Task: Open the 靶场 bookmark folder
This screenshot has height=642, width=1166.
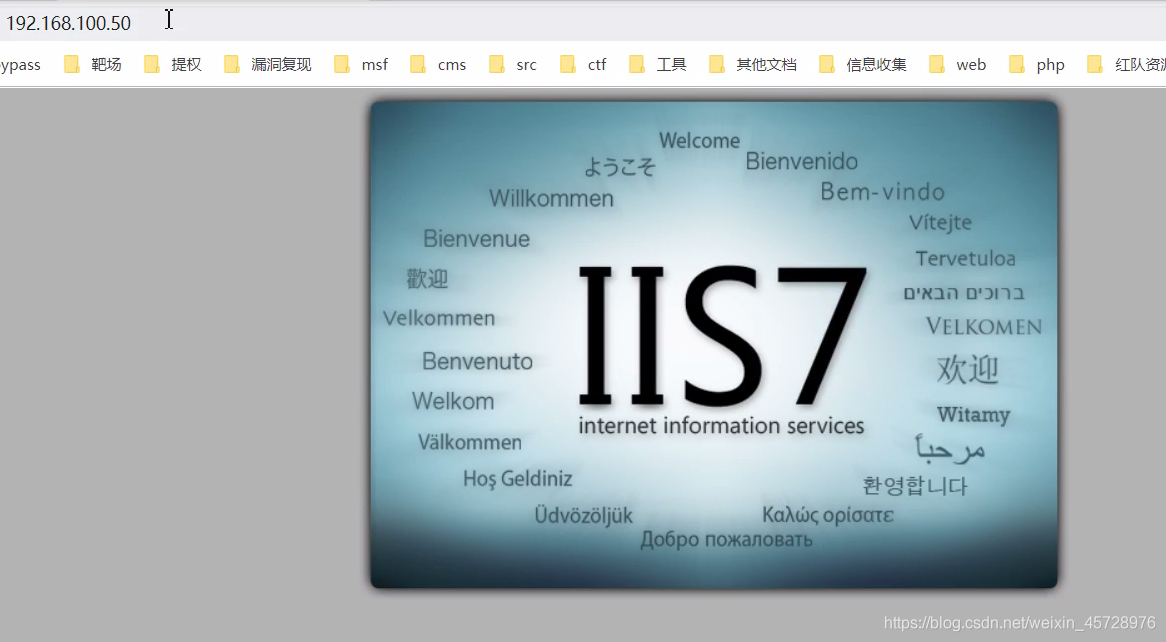Action: click(92, 65)
